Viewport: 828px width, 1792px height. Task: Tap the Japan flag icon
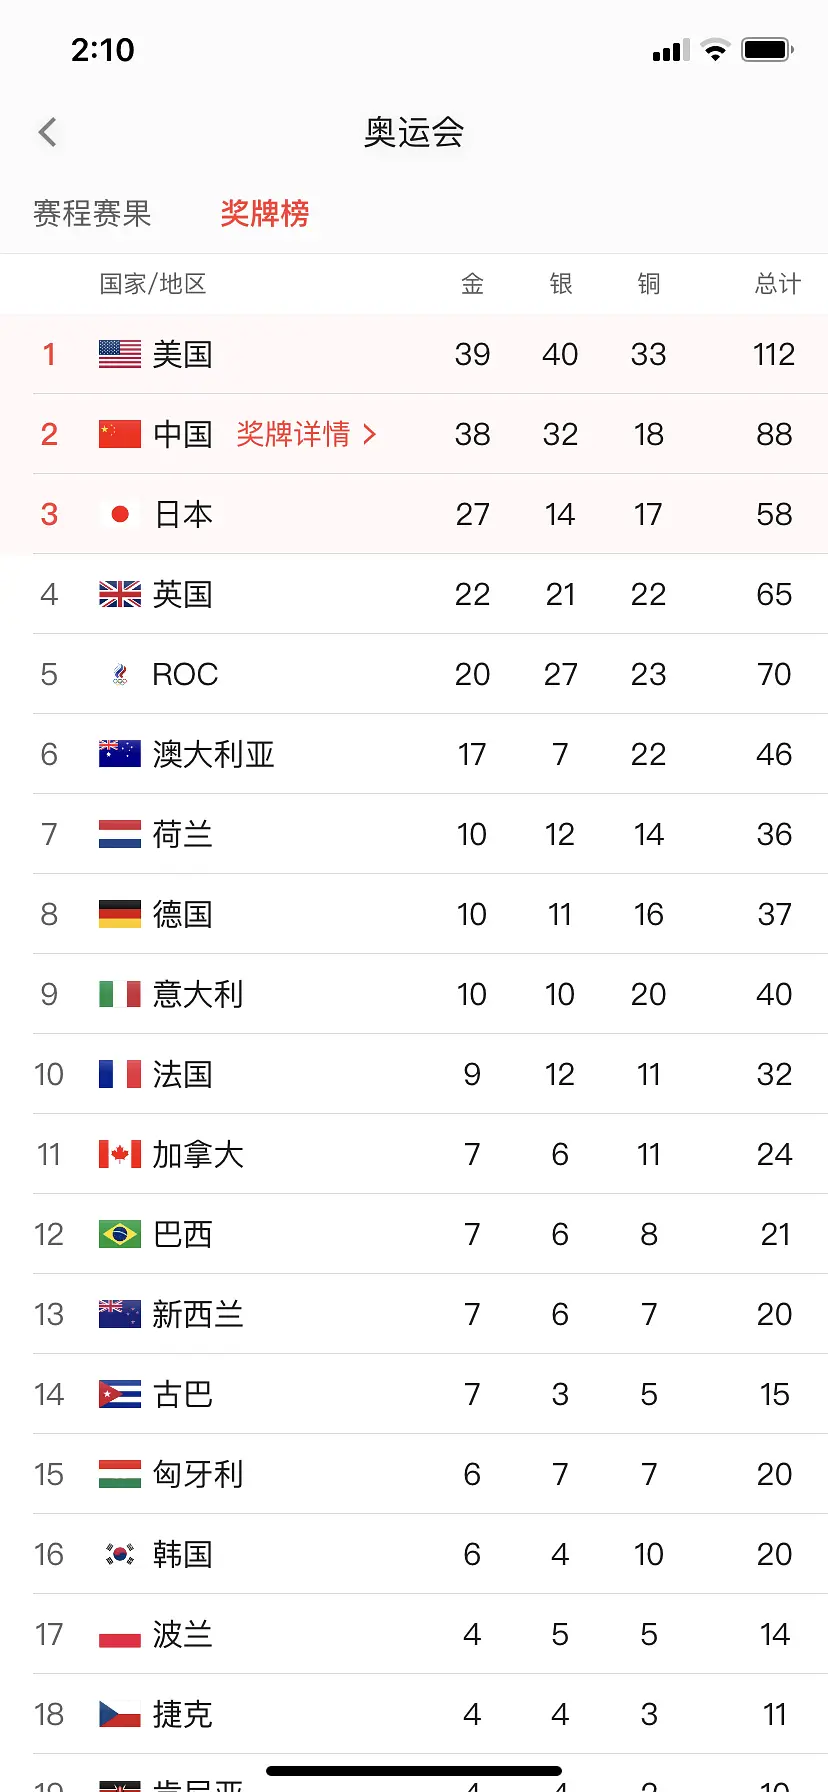[120, 514]
